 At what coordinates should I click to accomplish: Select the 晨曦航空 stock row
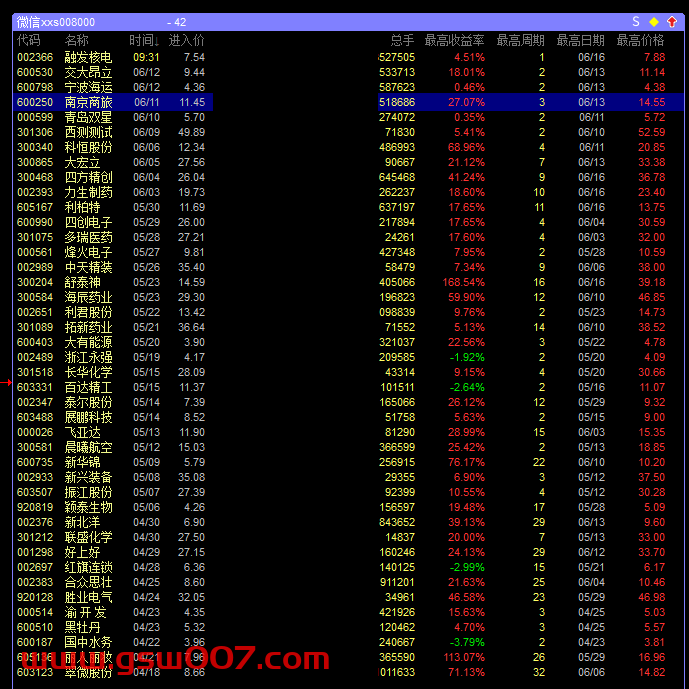pyautogui.click(x=348, y=447)
